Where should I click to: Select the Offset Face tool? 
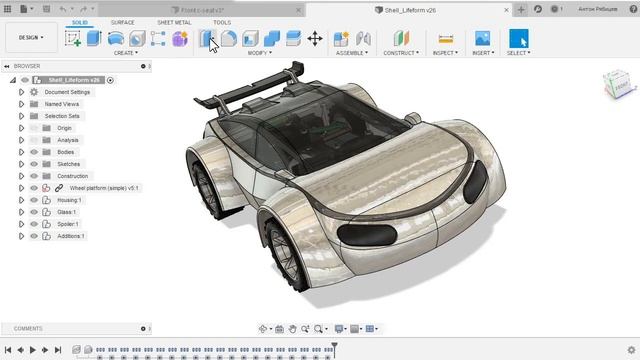click(293, 38)
